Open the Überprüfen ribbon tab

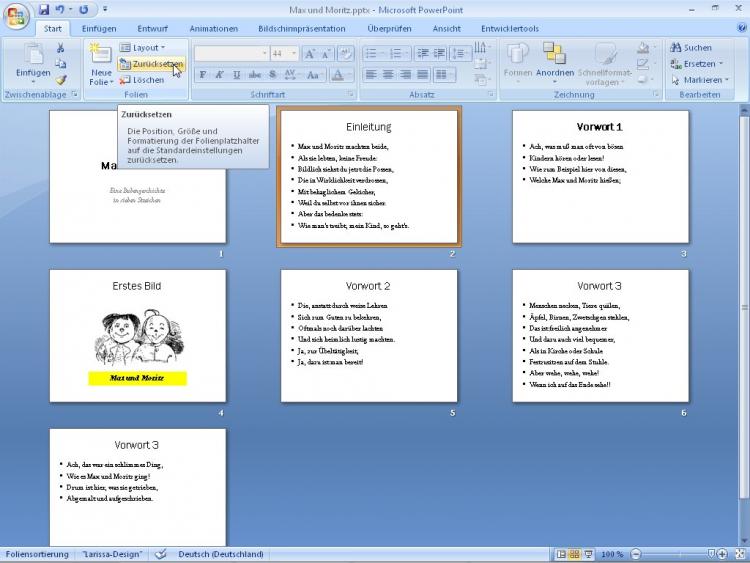tap(389, 29)
